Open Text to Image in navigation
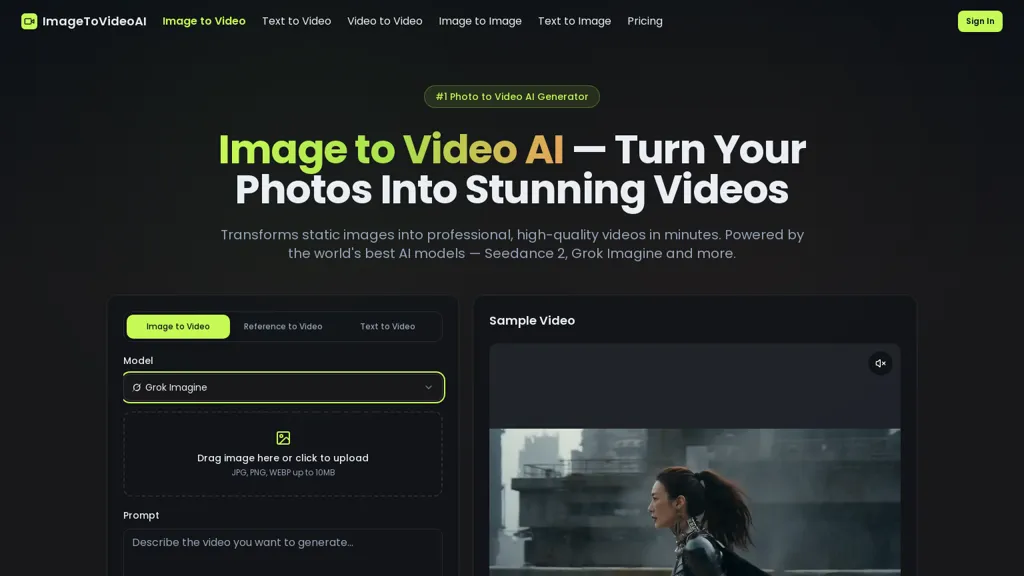 click(x=574, y=21)
